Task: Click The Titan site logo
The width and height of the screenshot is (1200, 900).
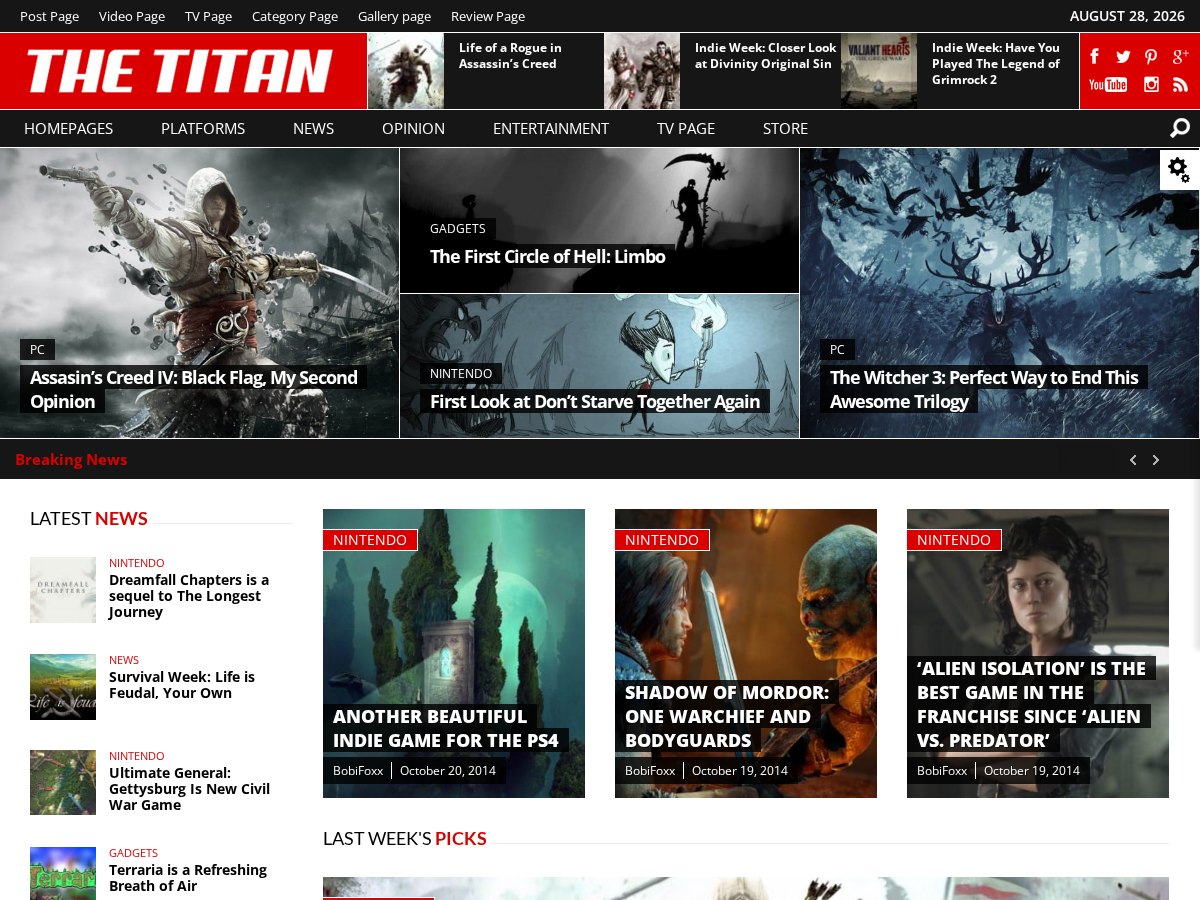Action: pos(180,71)
